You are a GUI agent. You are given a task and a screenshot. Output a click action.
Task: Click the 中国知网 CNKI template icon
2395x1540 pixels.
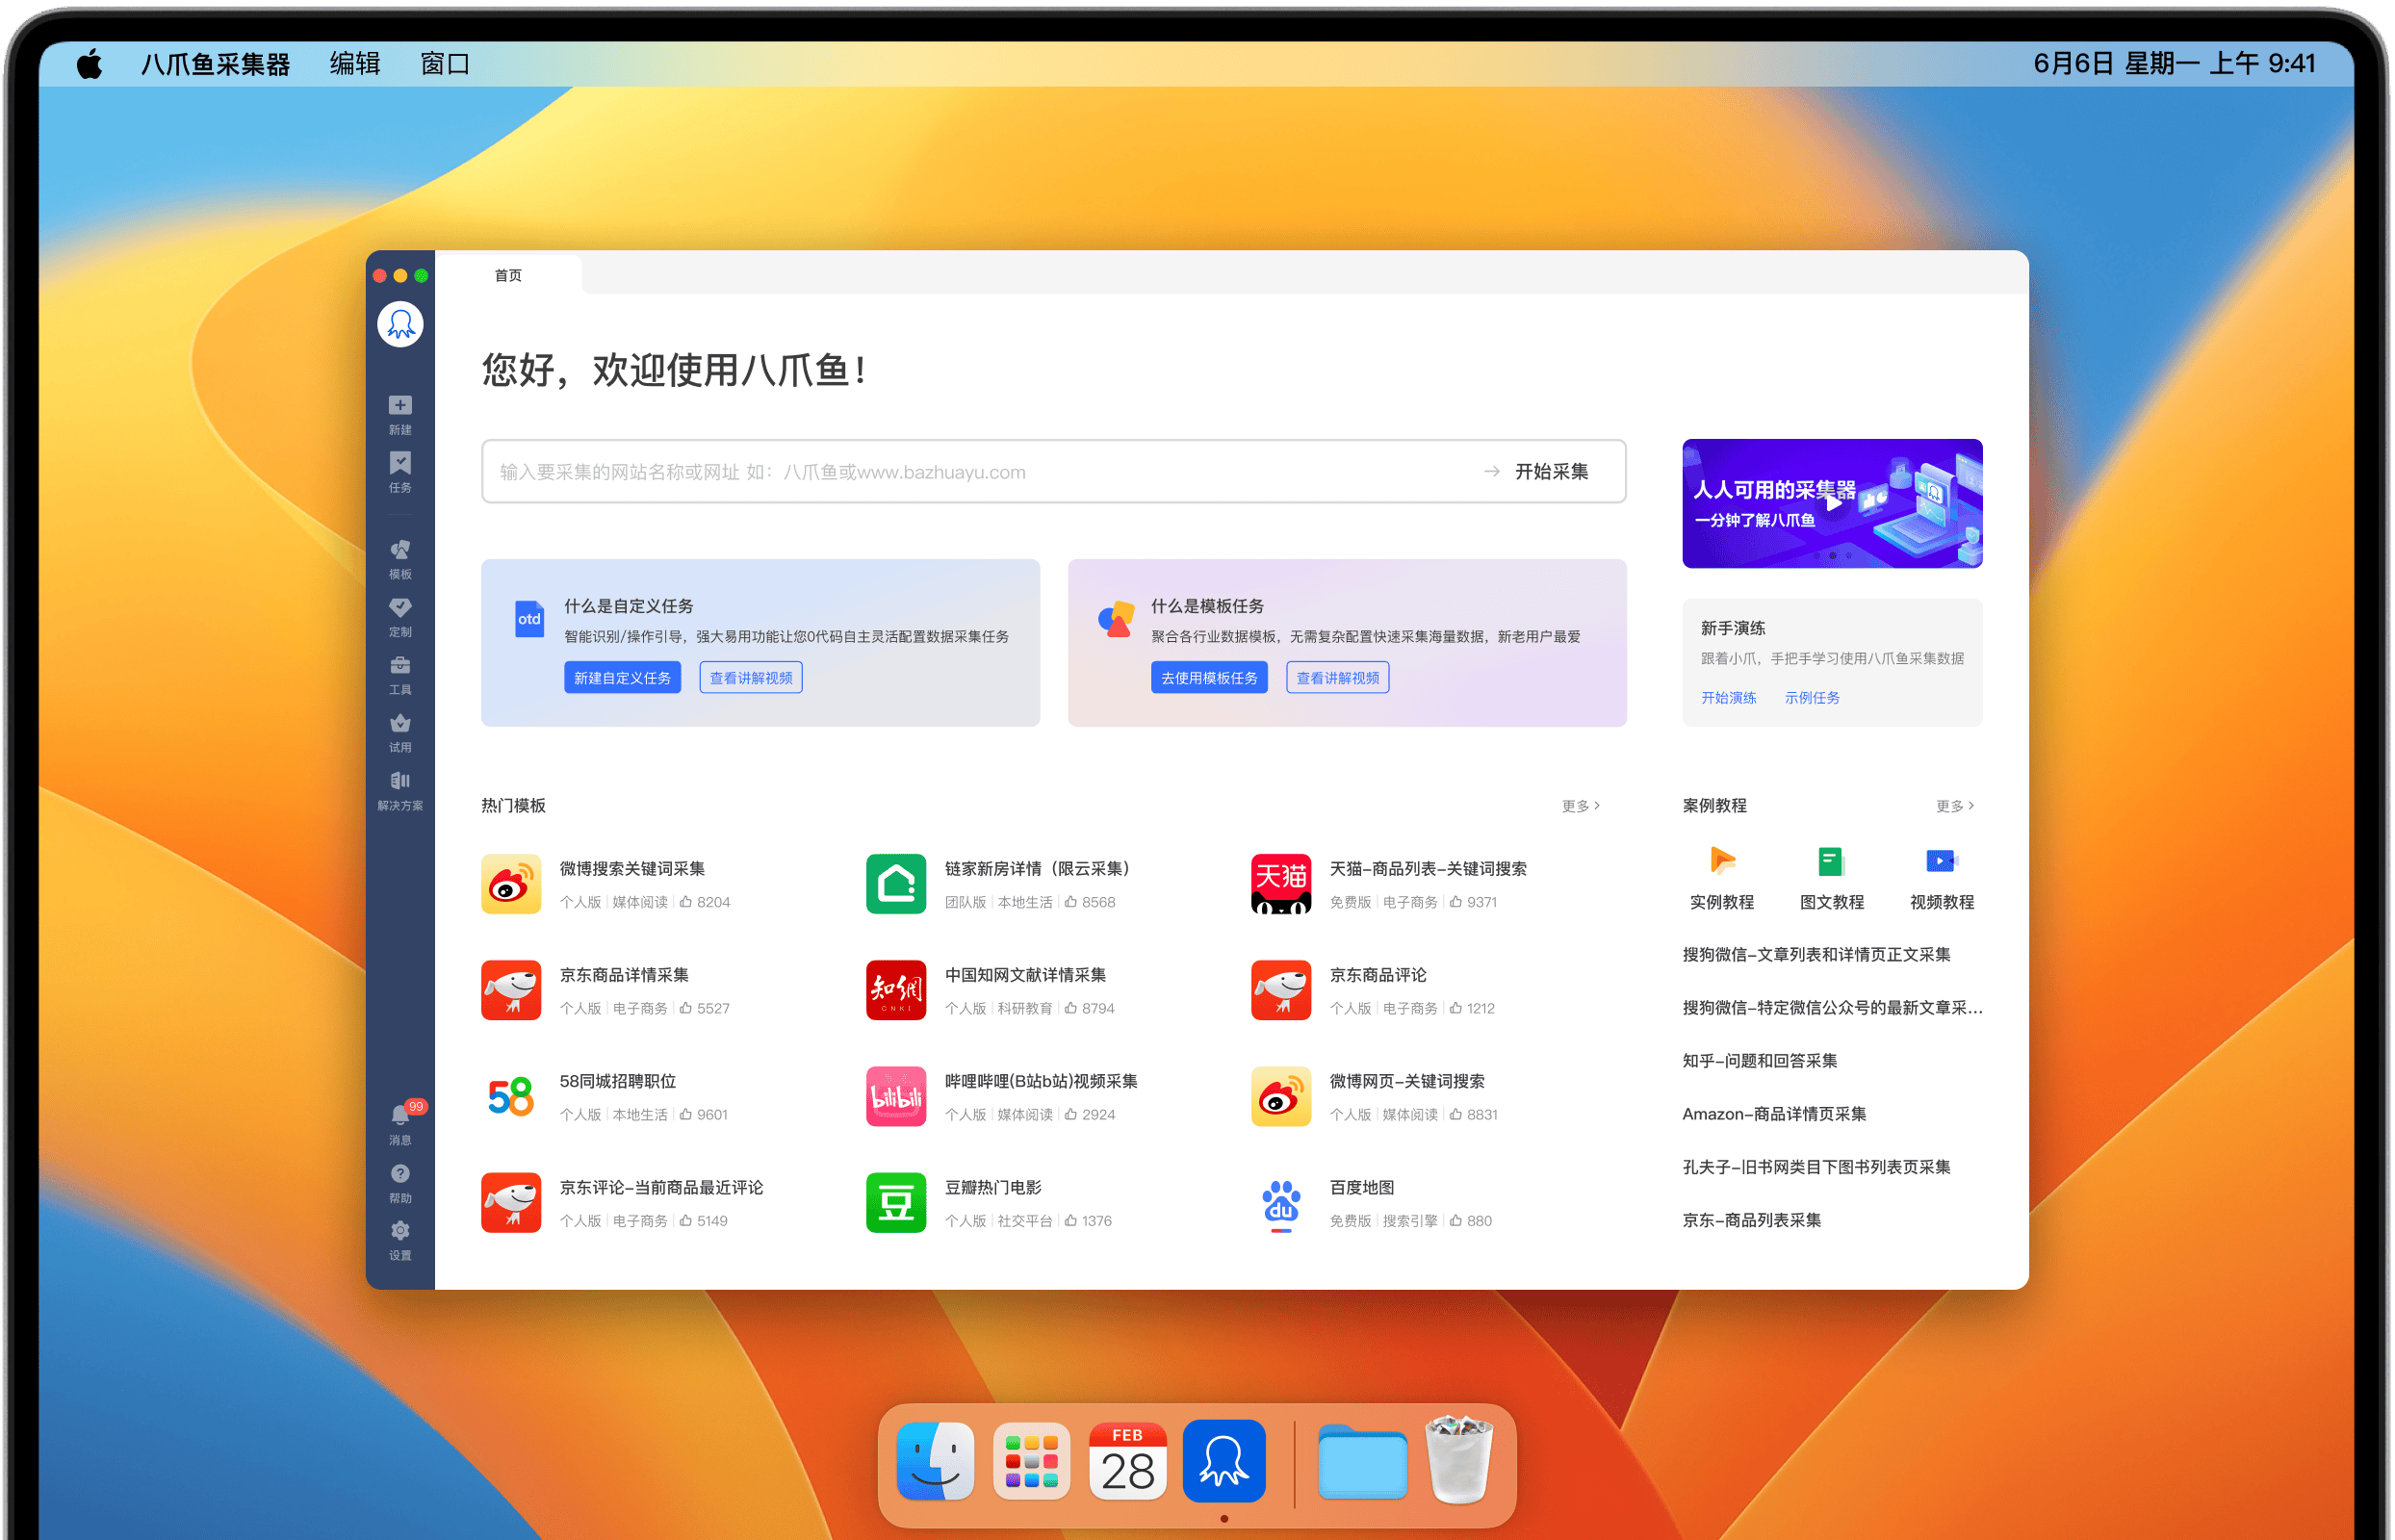[896, 990]
